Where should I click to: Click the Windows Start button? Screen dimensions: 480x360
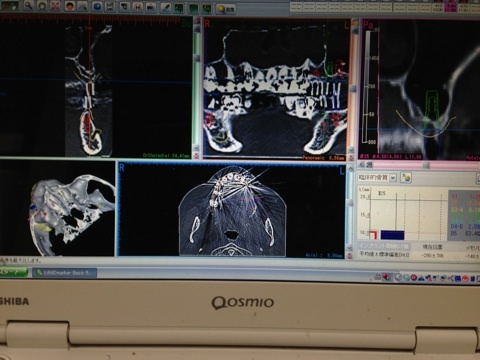13,272
